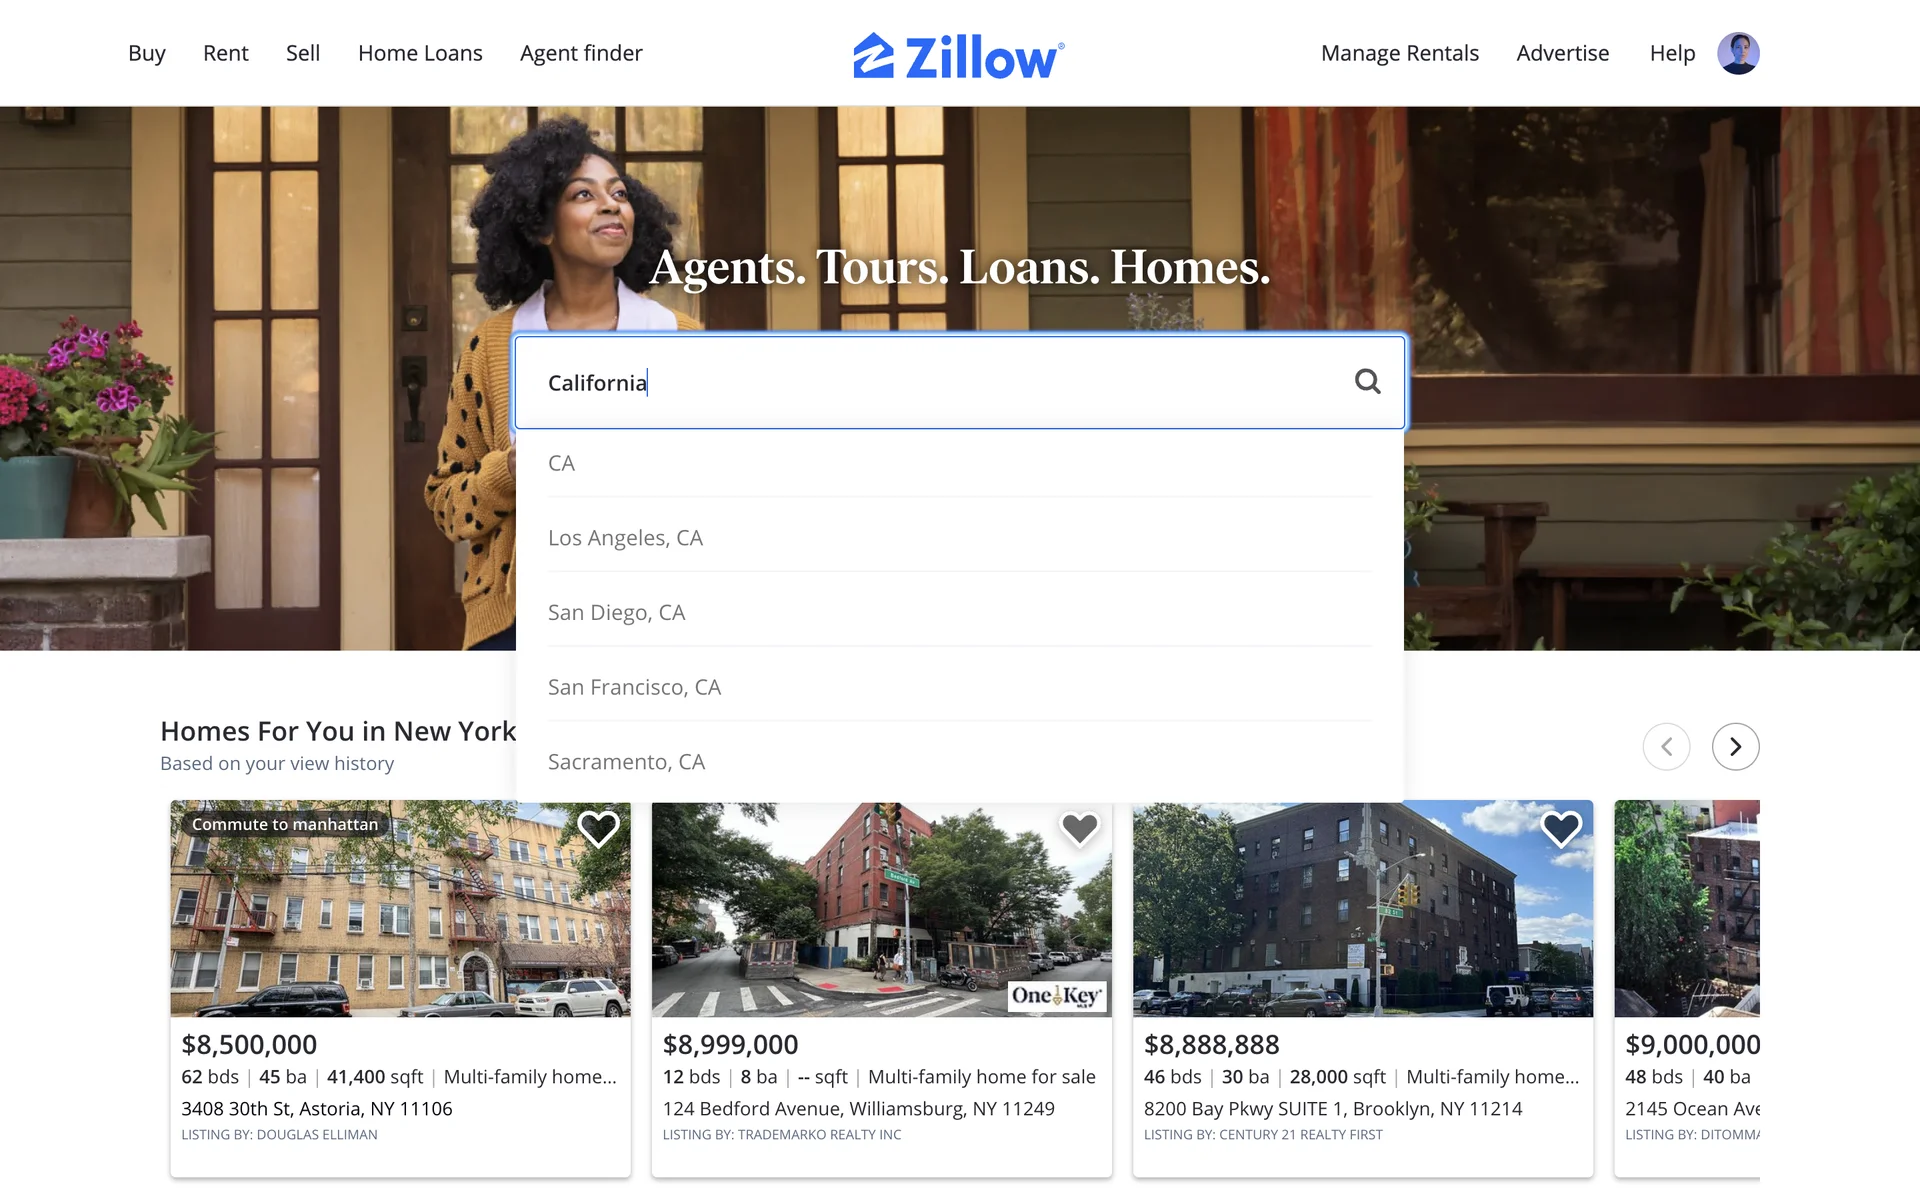This screenshot has width=1920, height=1200.
Task: Open the $8,888,888 Brooklyn listing photo
Action: [x=1362, y=908]
